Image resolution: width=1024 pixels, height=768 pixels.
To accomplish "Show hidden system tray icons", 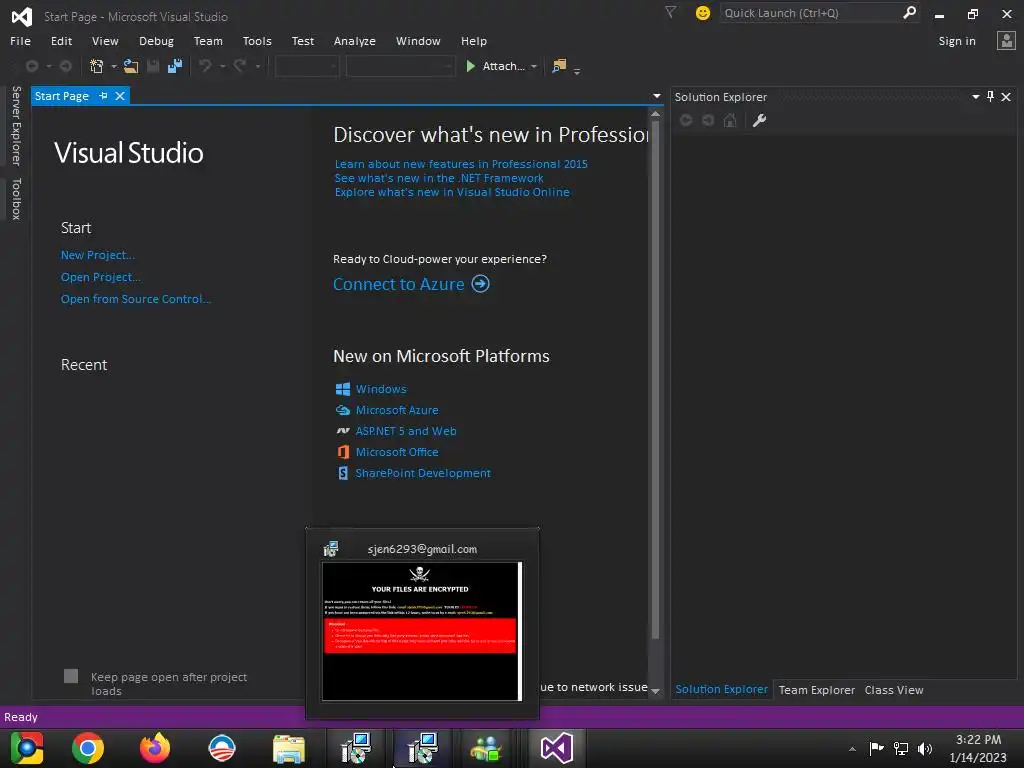I will pyautogui.click(x=852, y=749).
